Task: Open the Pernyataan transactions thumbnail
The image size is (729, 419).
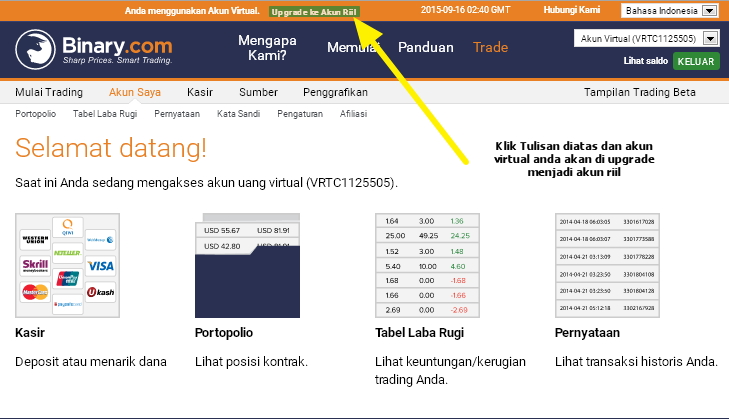Action: click(x=607, y=266)
